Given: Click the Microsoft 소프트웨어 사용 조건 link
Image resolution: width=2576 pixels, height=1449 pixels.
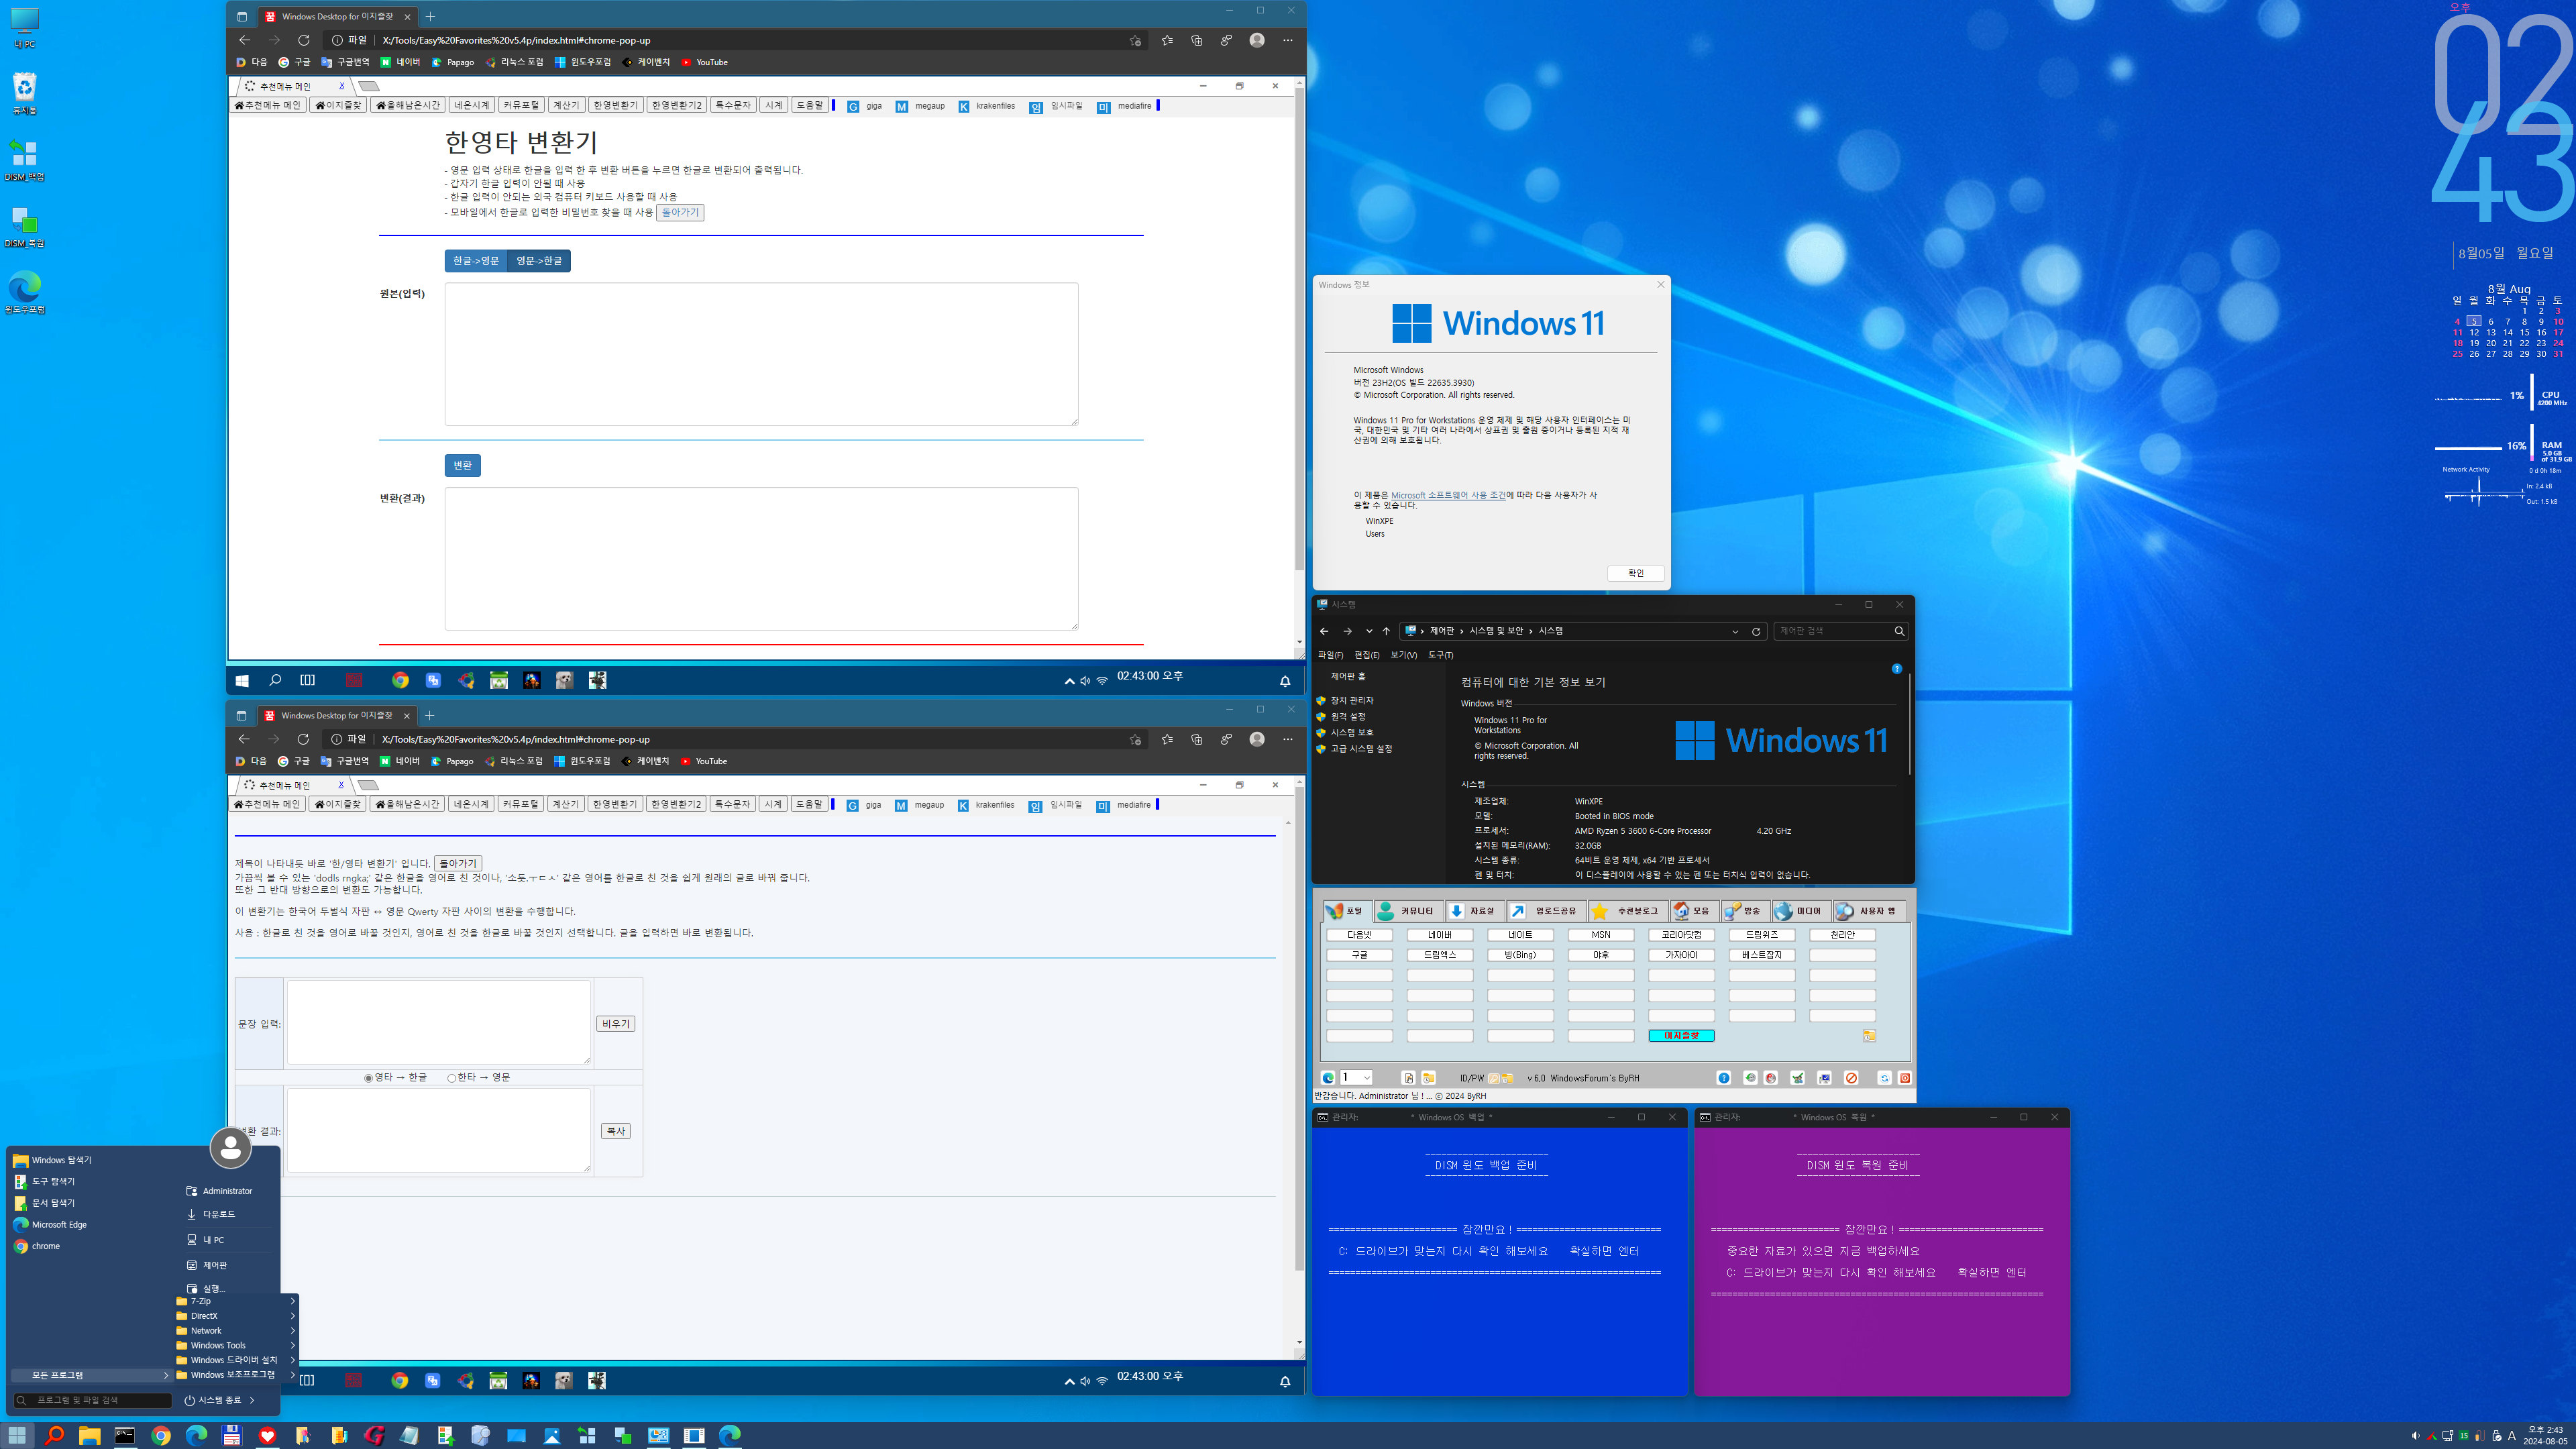Looking at the screenshot, I should click(1448, 495).
